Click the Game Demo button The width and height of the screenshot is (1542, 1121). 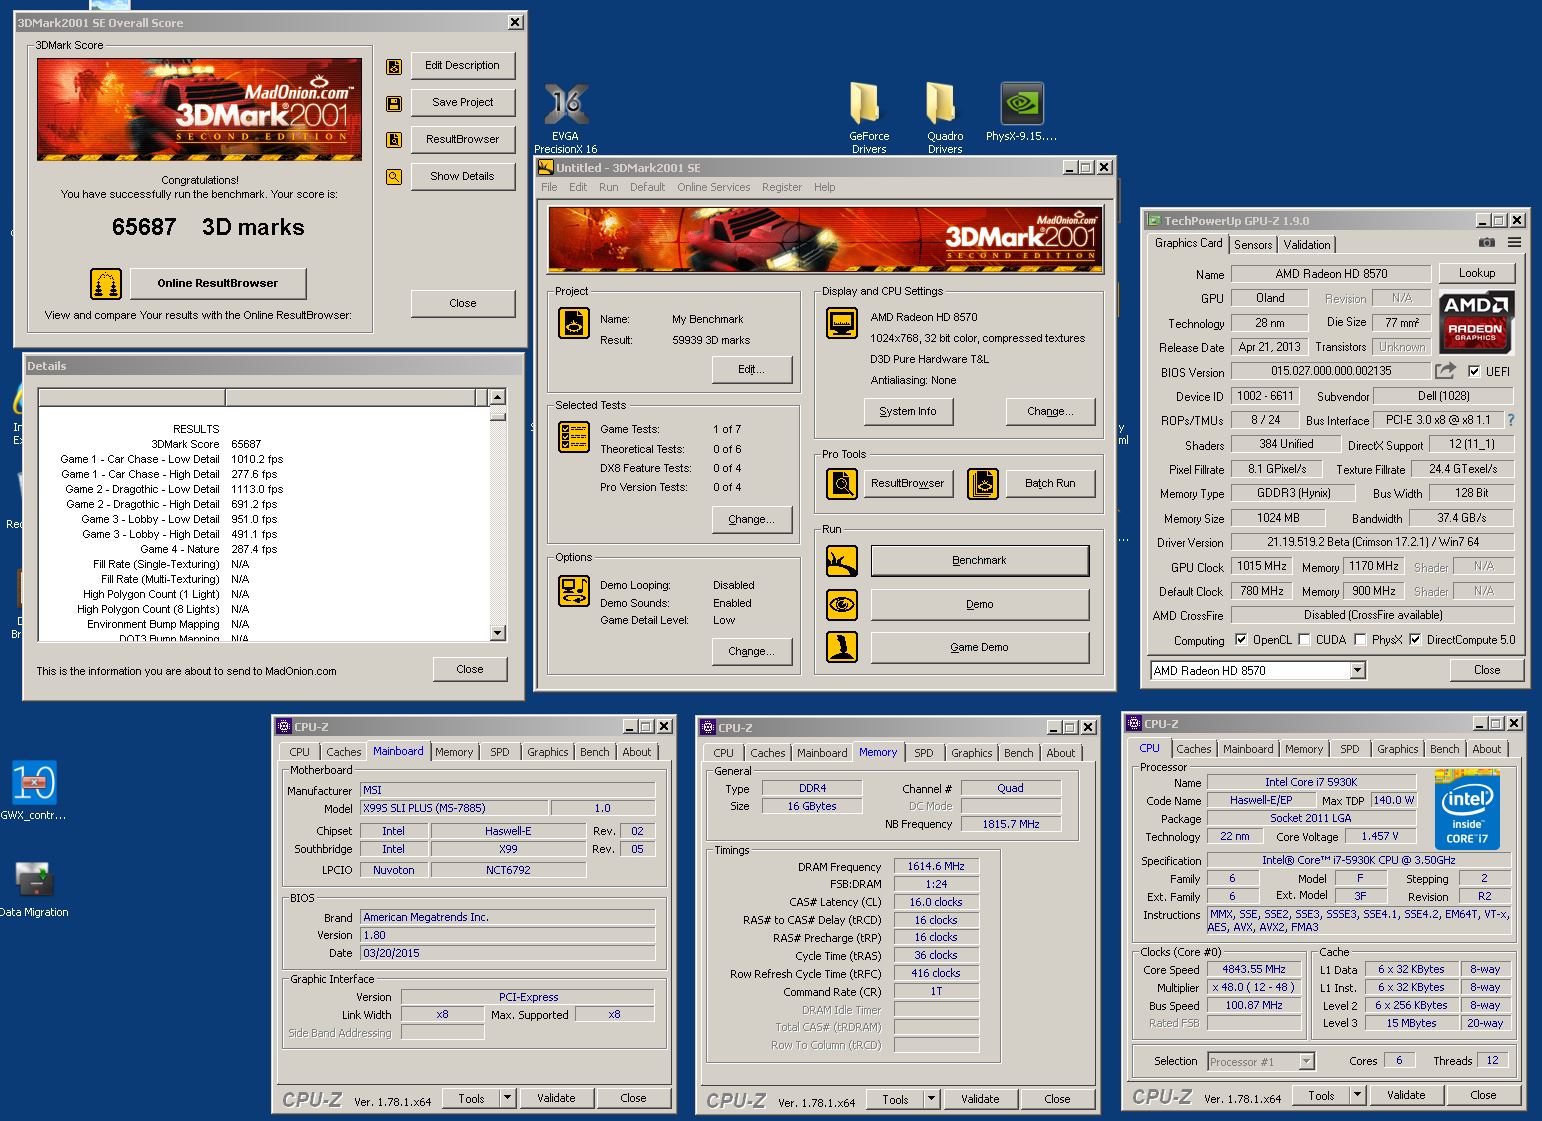pos(980,647)
